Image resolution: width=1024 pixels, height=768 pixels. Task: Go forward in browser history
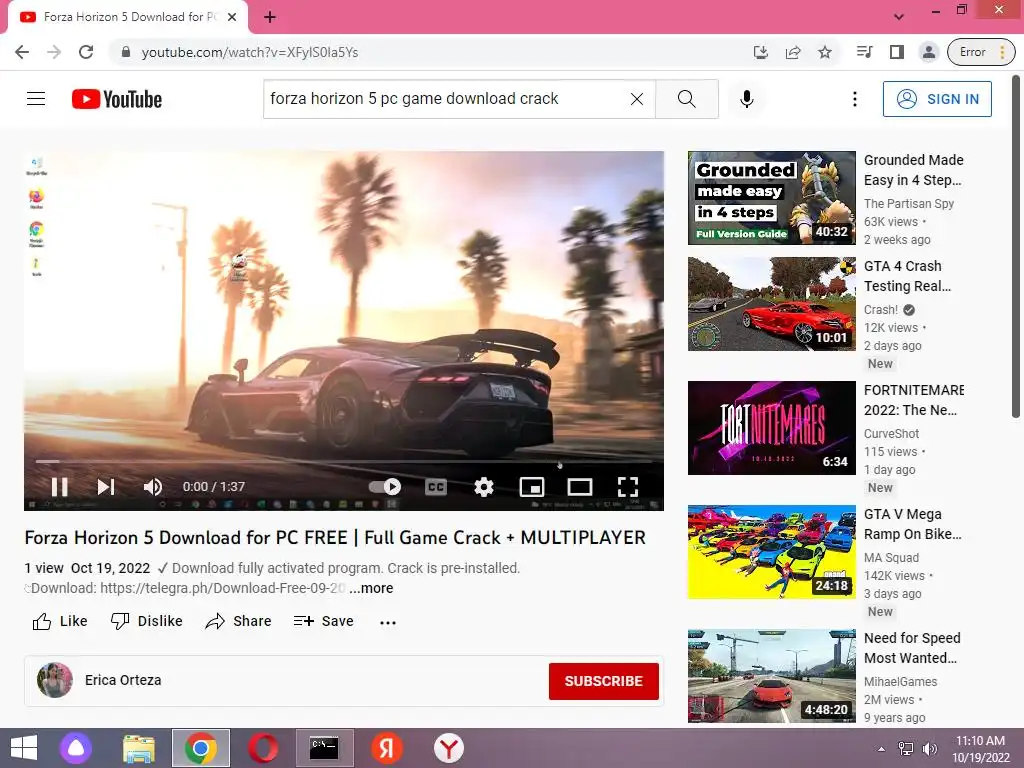point(54,52)
